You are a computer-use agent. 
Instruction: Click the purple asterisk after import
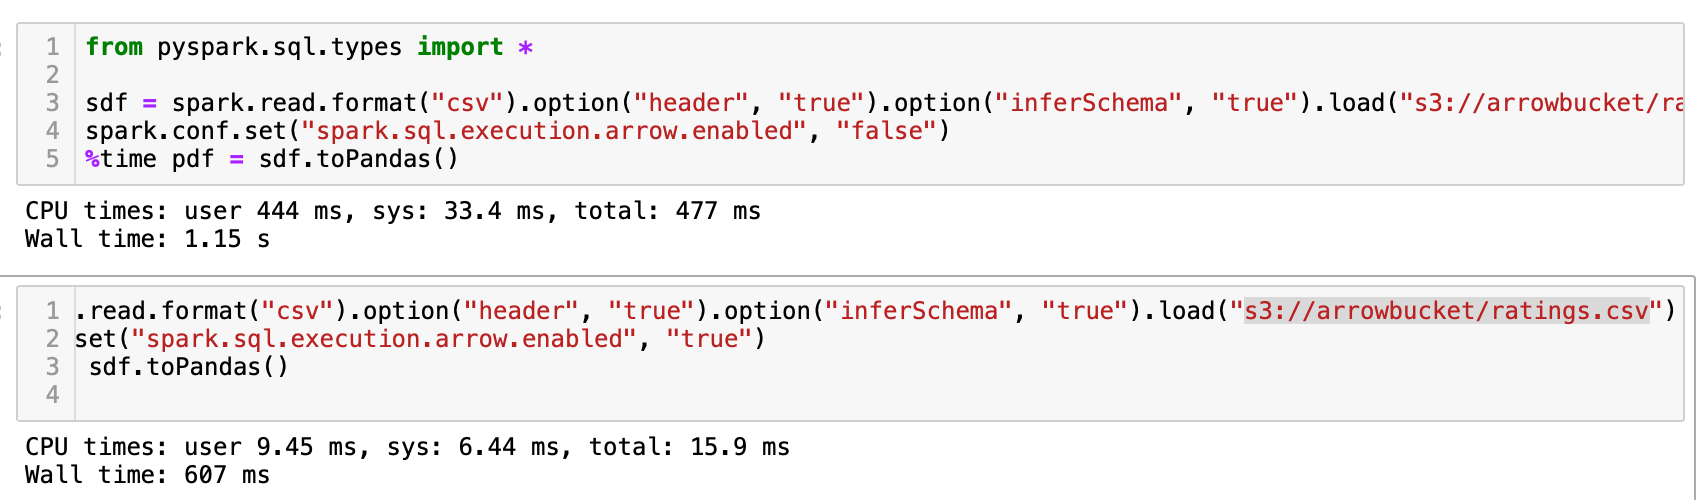point(525,47)
